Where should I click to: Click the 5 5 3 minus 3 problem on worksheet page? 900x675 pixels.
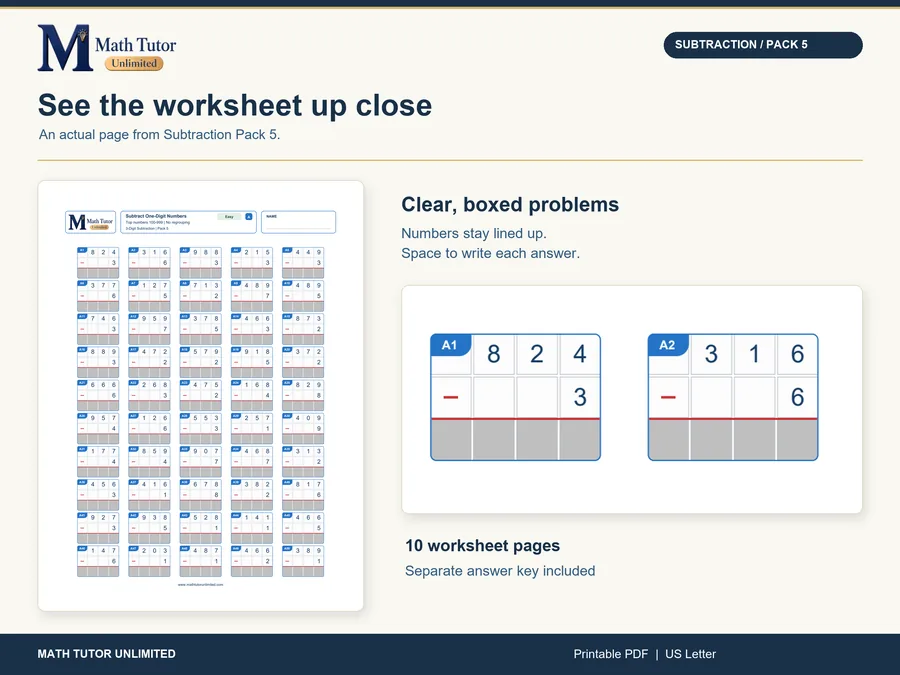click(x=200, y=428)
